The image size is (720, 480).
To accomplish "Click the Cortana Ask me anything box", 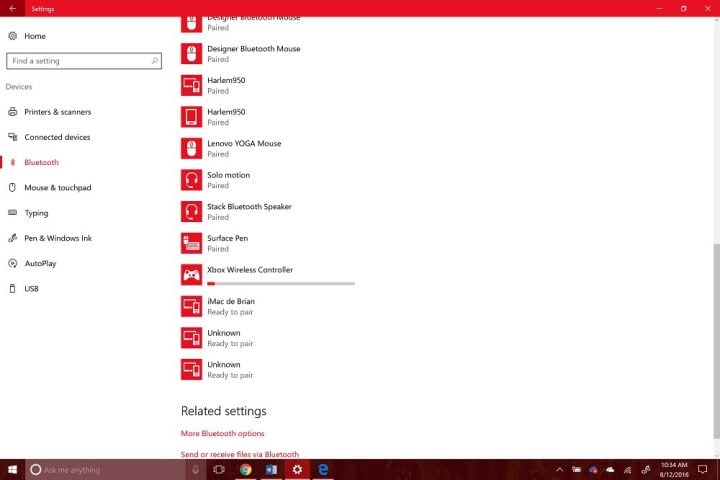I will [x=105, y=469].
